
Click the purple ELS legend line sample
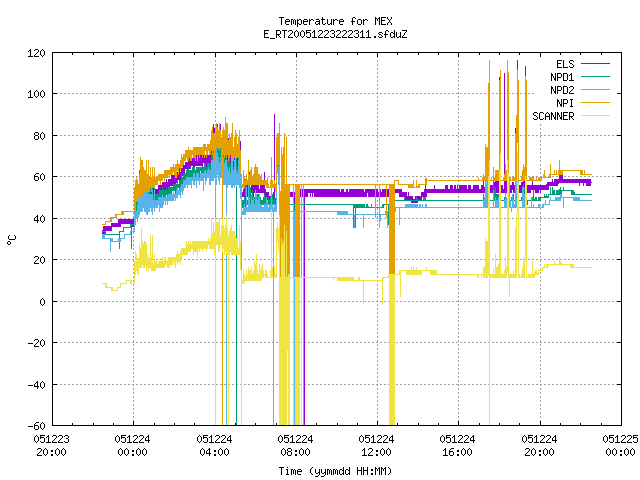(x=595, y=64)
